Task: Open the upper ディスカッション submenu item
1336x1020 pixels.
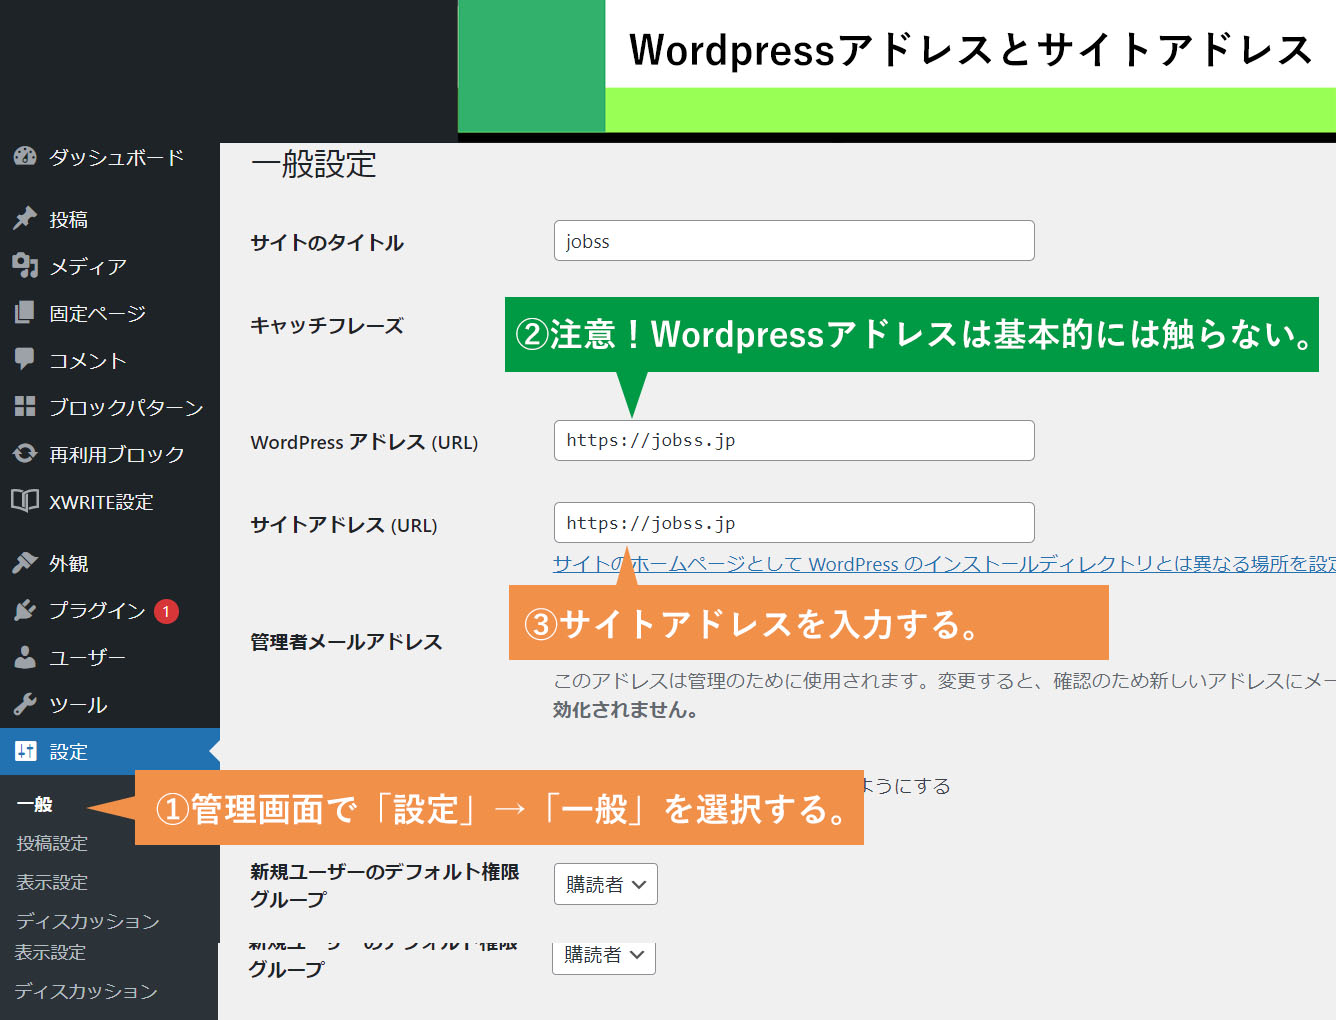Action: point(88,921)
